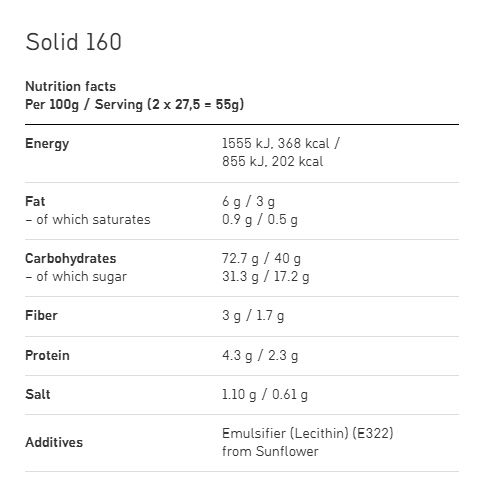Click the Solid 160 heading

[x=73, y=42]
